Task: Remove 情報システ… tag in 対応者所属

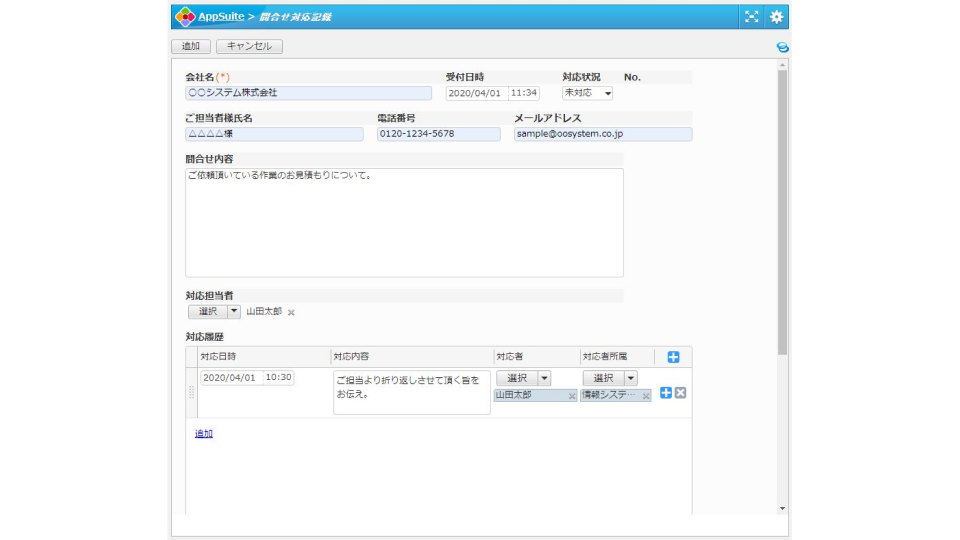Action: click(645, 396)
